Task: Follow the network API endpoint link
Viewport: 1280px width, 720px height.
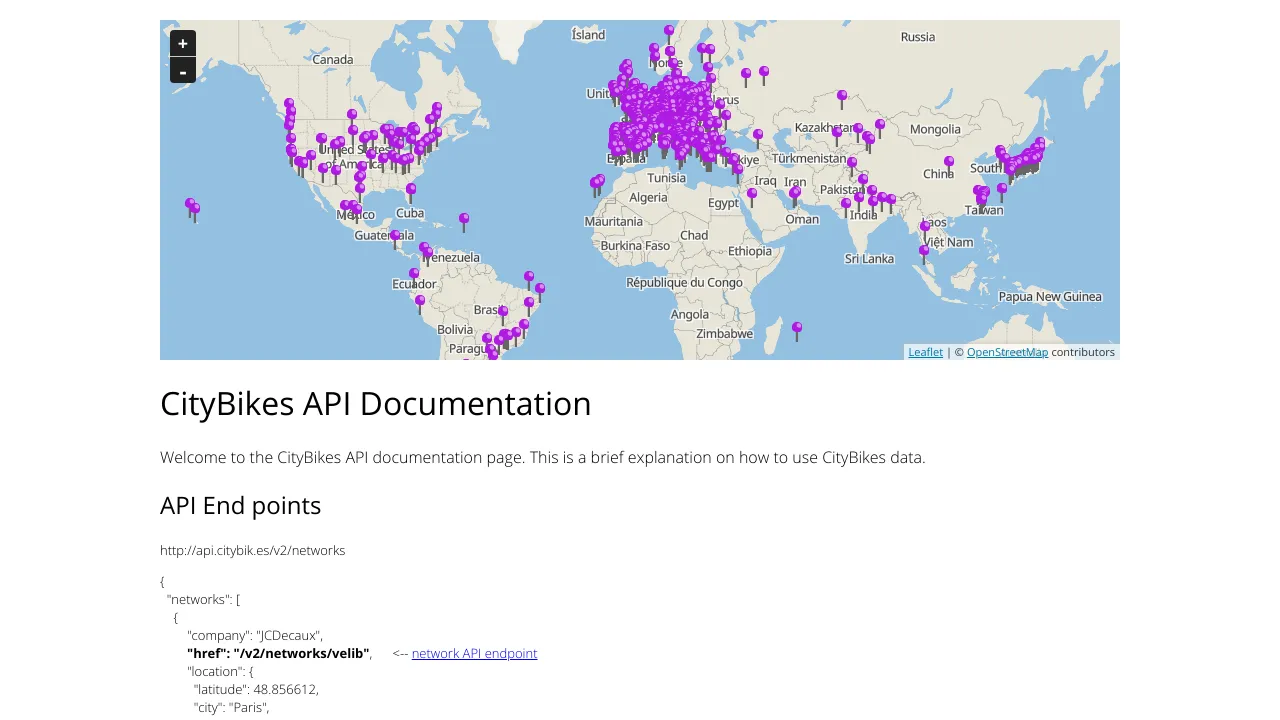Action: [x=474, y=653]
